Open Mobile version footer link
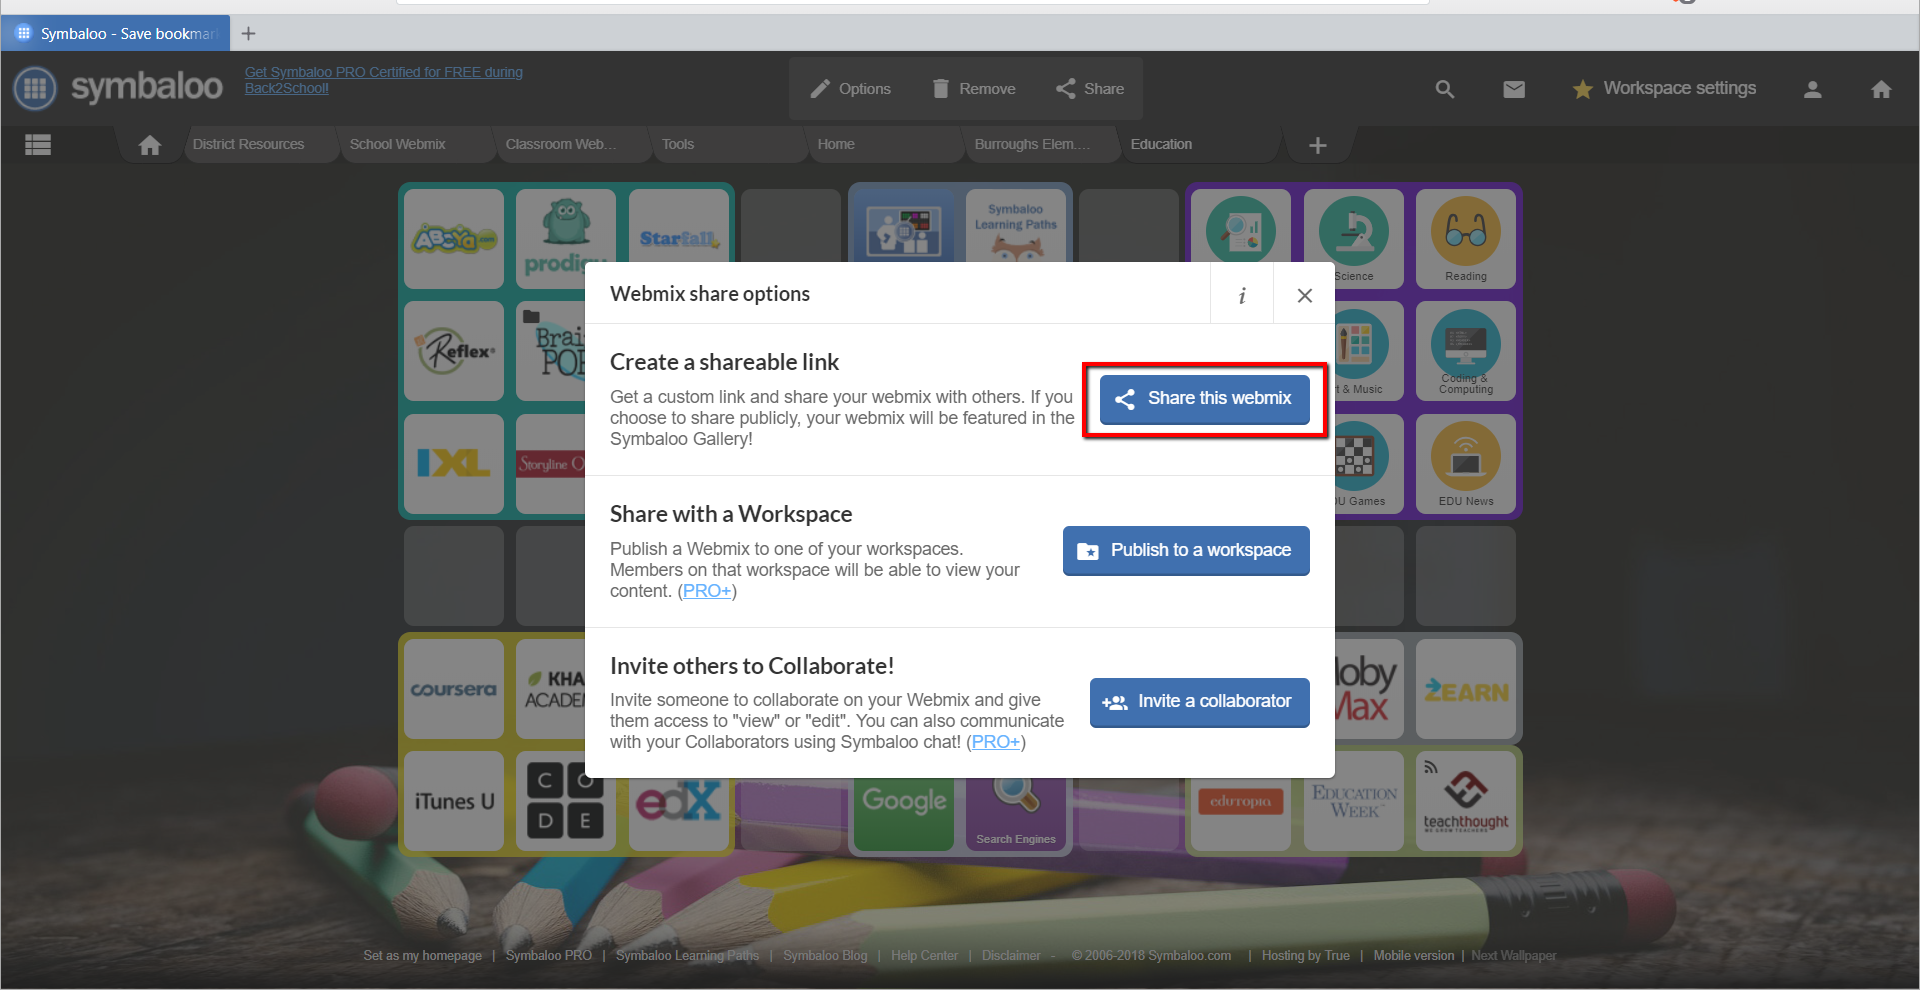 [1414, 956]
